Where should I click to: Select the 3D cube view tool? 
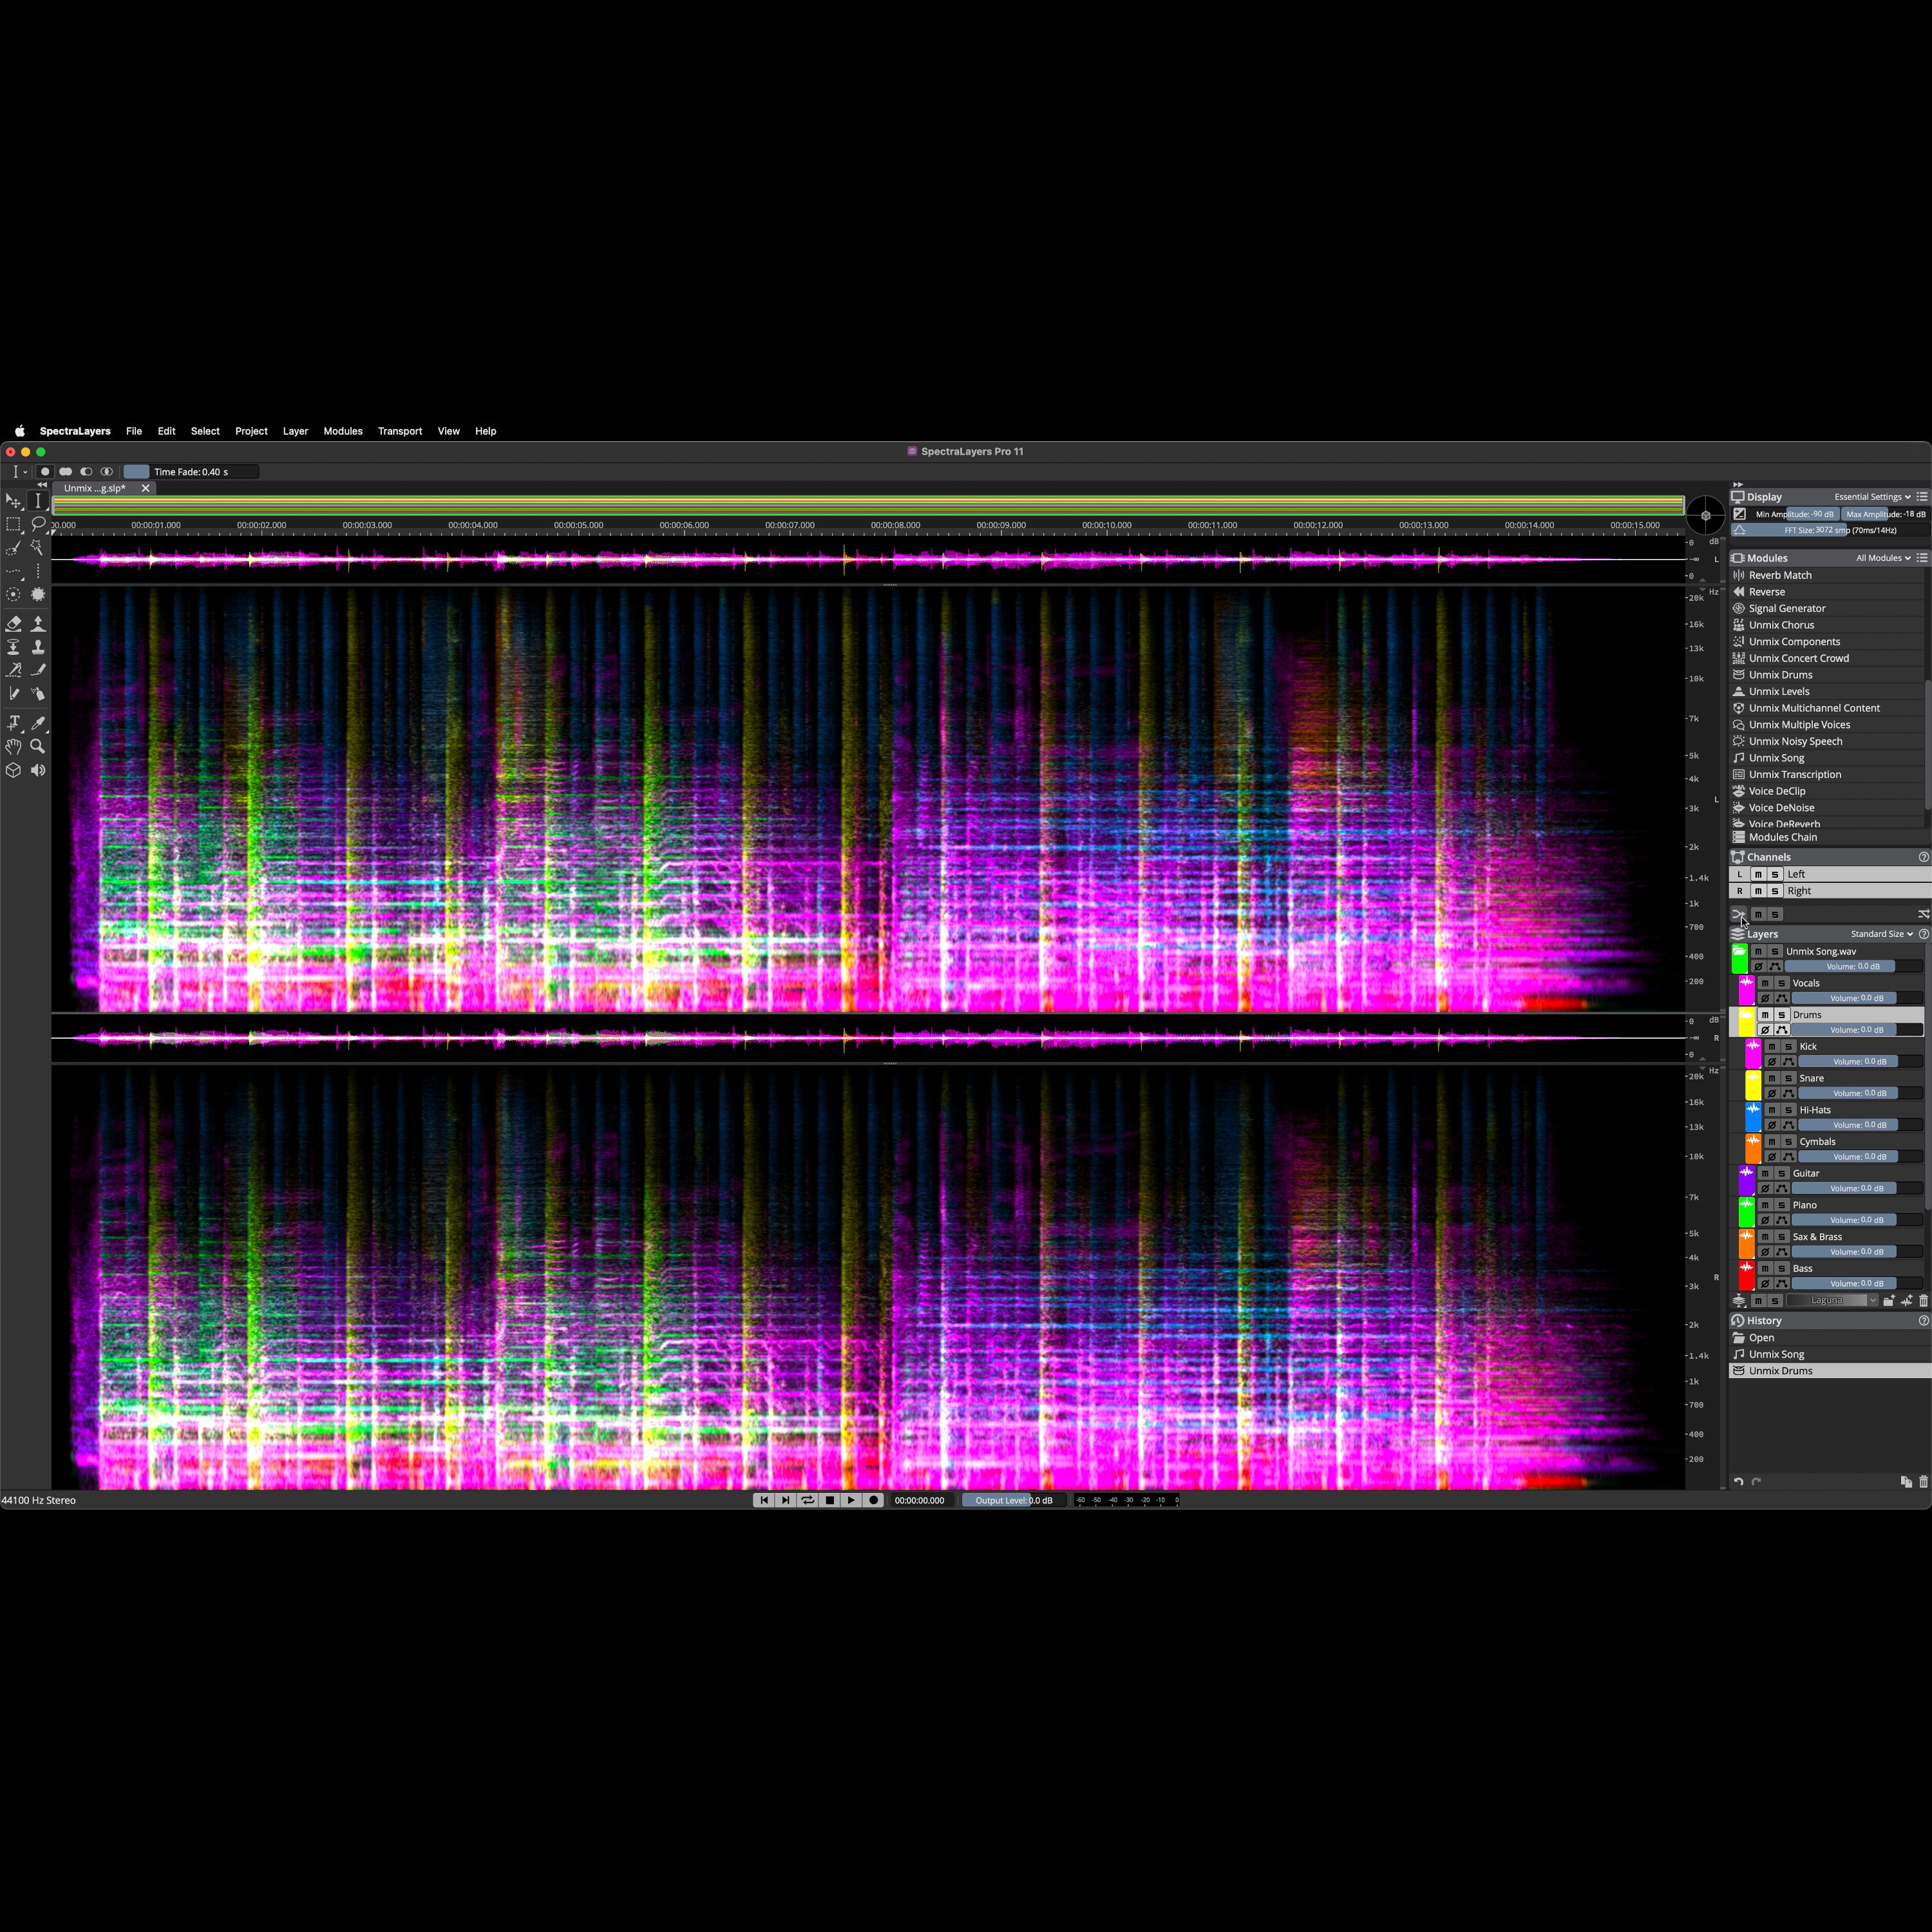pos(14,770)
